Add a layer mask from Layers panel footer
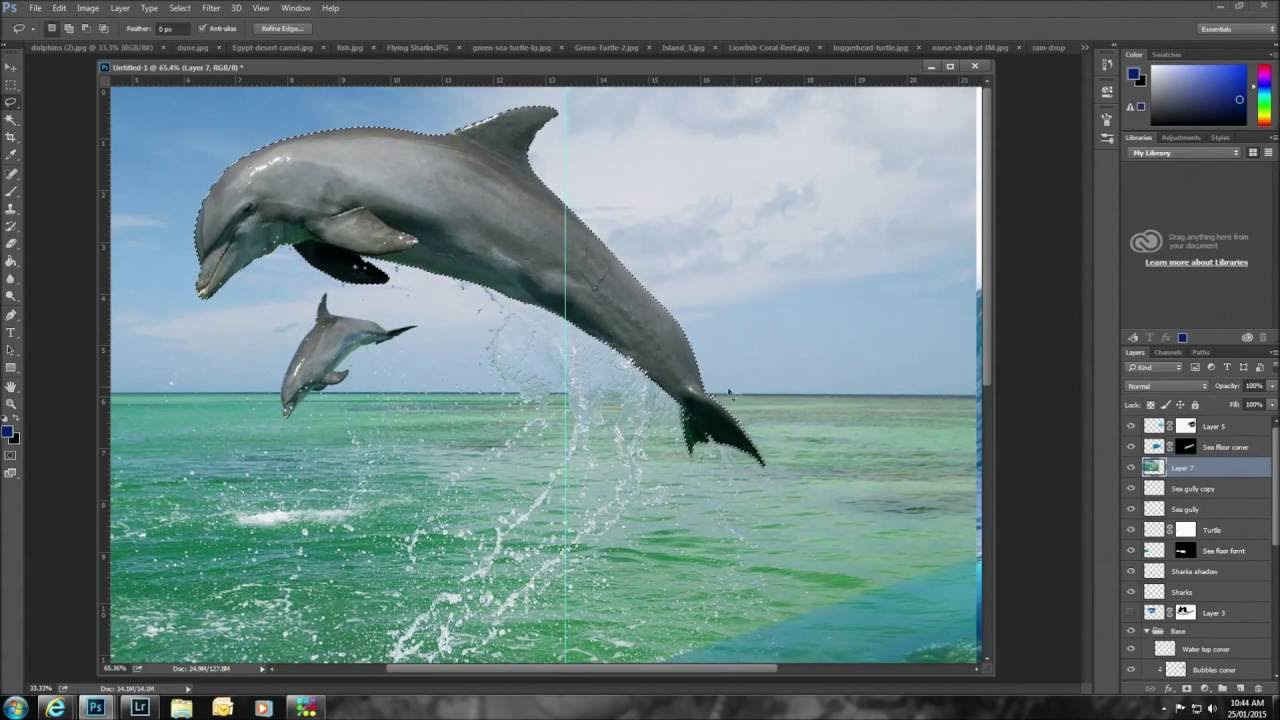 [x=1186, y=688]
